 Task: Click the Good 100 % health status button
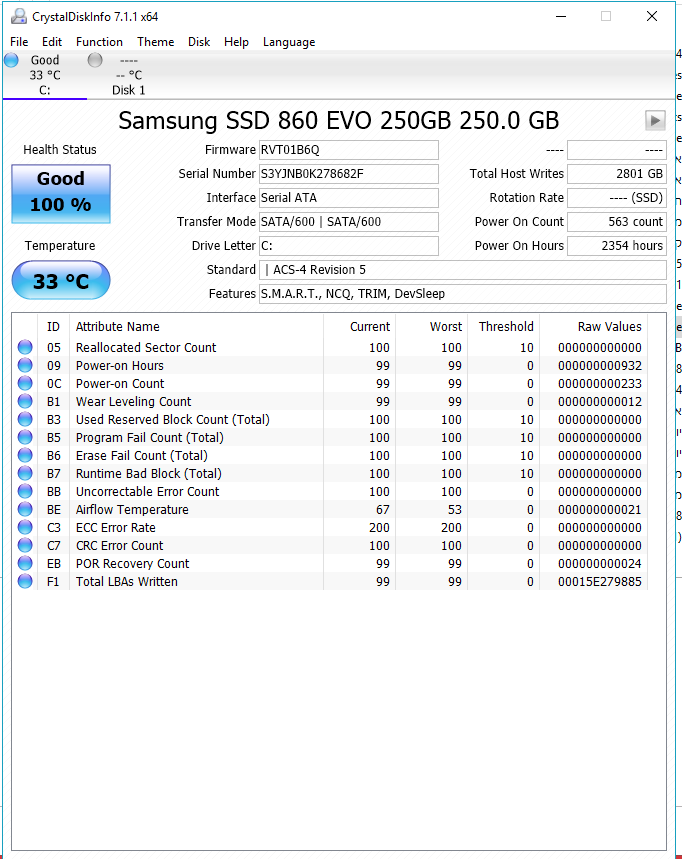[x=61, y=194]
